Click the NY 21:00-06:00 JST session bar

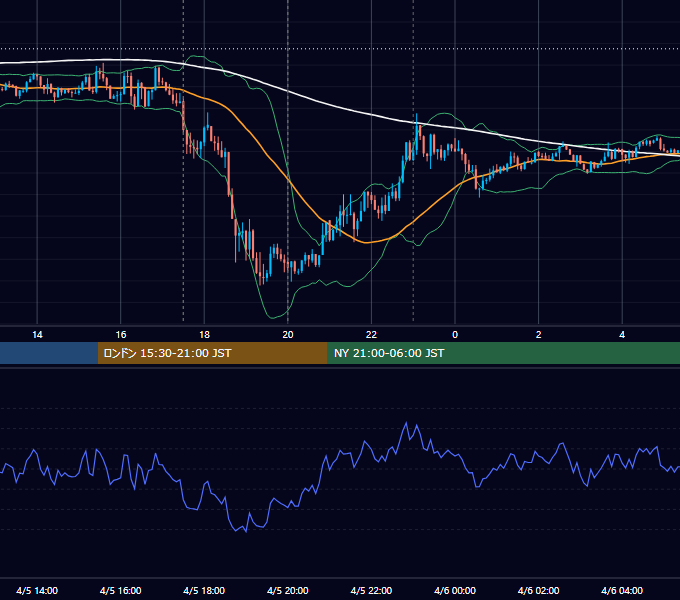coord(503,353)
